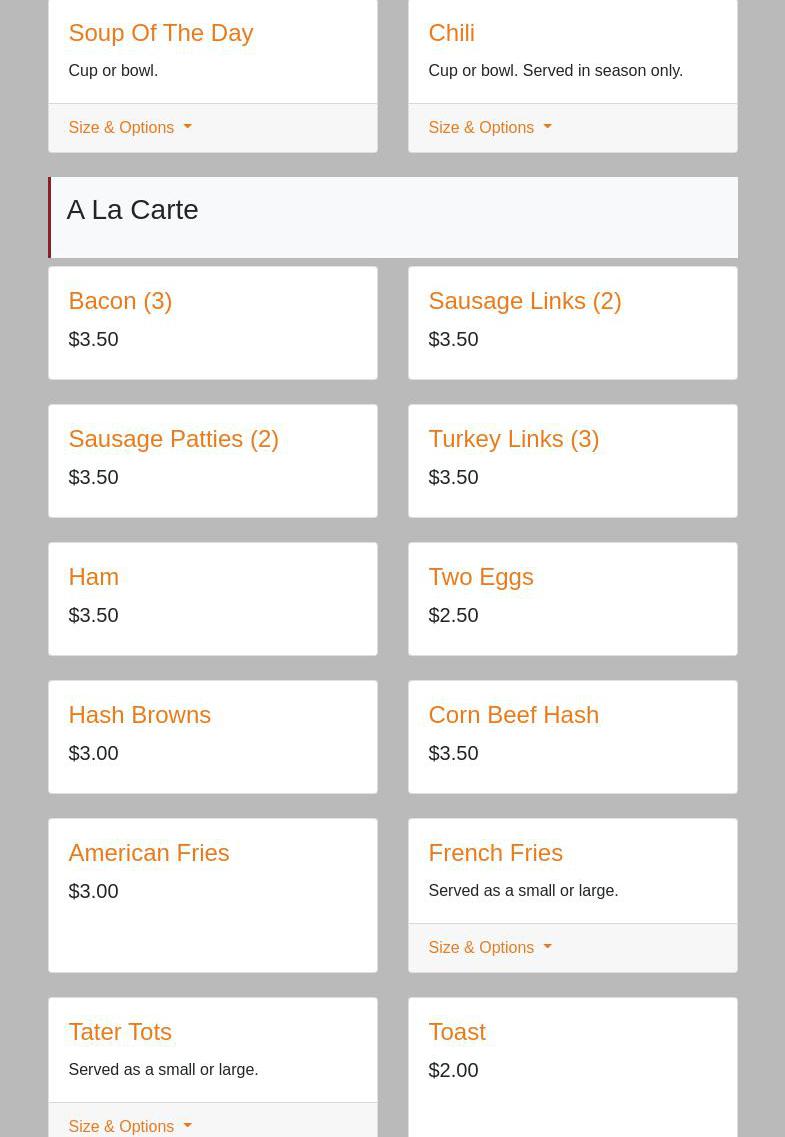Expand French Fries Size & Options
The height and width of the screenshot is (1137, 785).
coord(489,948)
